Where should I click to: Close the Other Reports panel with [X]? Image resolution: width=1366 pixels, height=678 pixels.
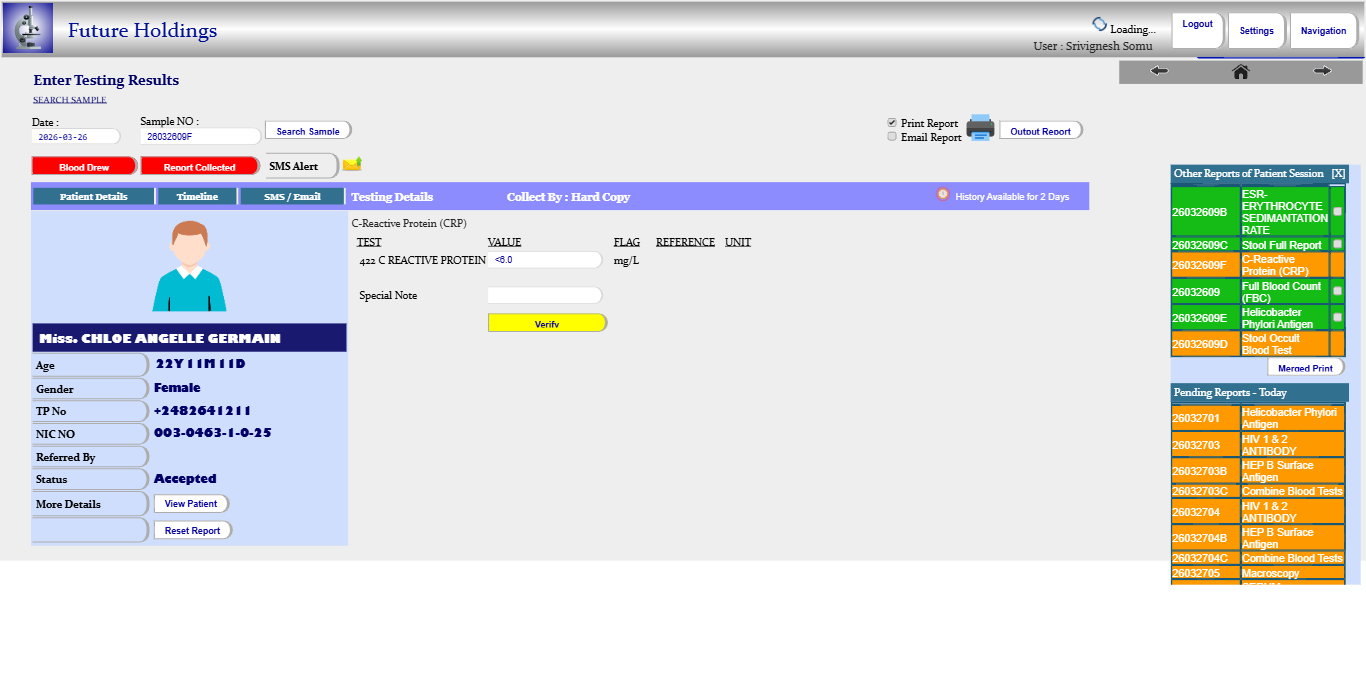click(x=1338, y=174)
